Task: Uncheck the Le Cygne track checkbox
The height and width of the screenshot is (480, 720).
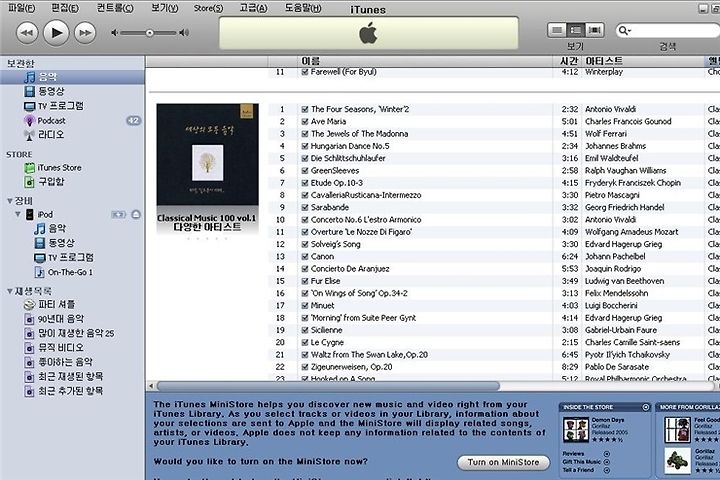Action: tap(305, 343)
